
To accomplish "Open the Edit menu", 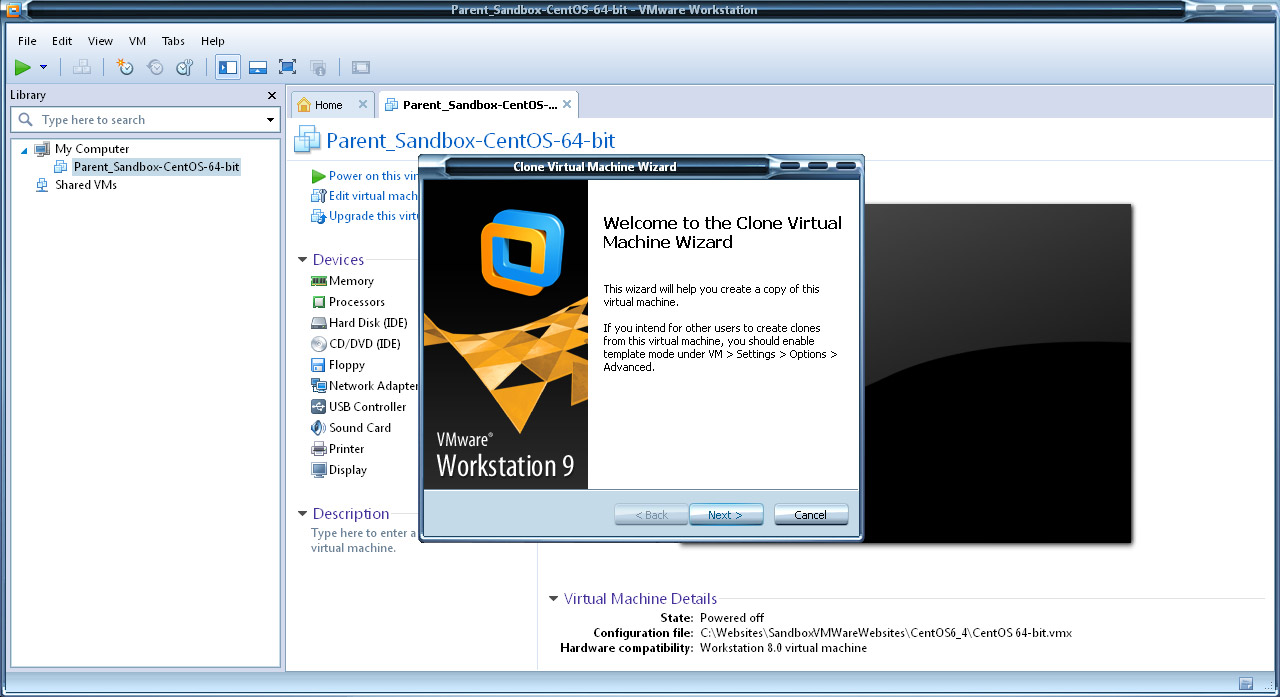I will pos(62,41).
